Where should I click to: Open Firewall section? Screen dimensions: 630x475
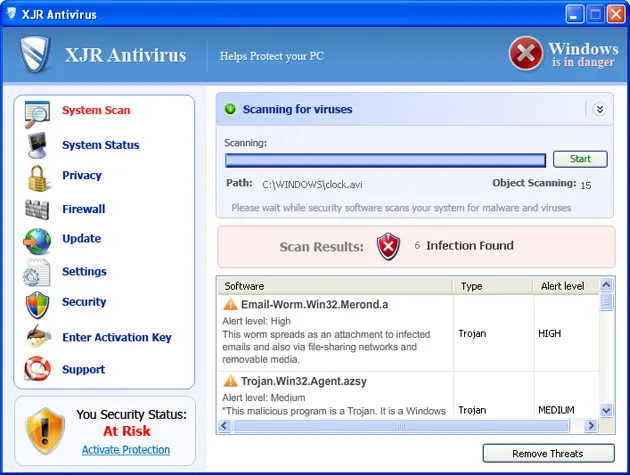(84, 209)
